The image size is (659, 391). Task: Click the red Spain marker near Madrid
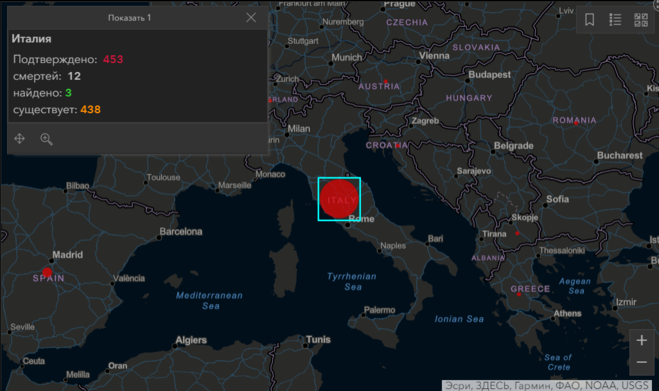pos(47,272)
